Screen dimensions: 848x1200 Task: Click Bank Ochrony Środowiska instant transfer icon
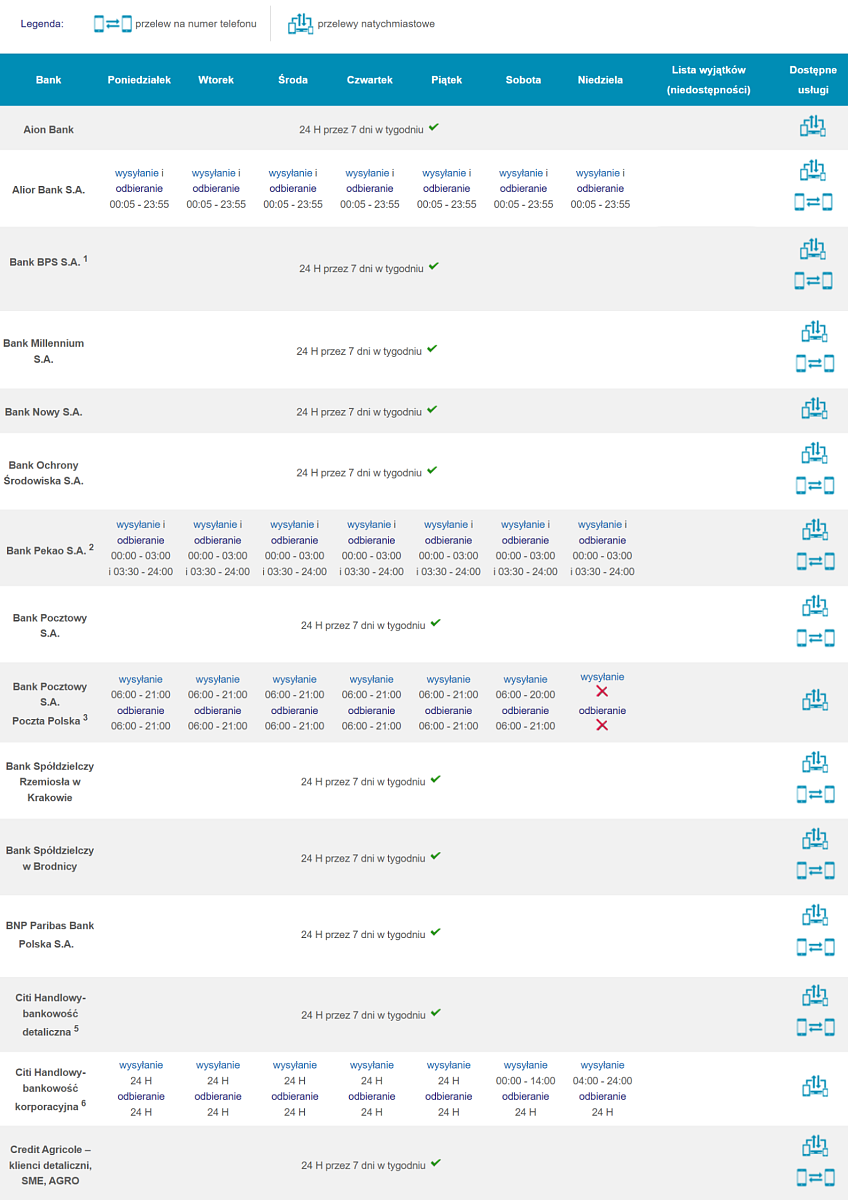point(814,453)
